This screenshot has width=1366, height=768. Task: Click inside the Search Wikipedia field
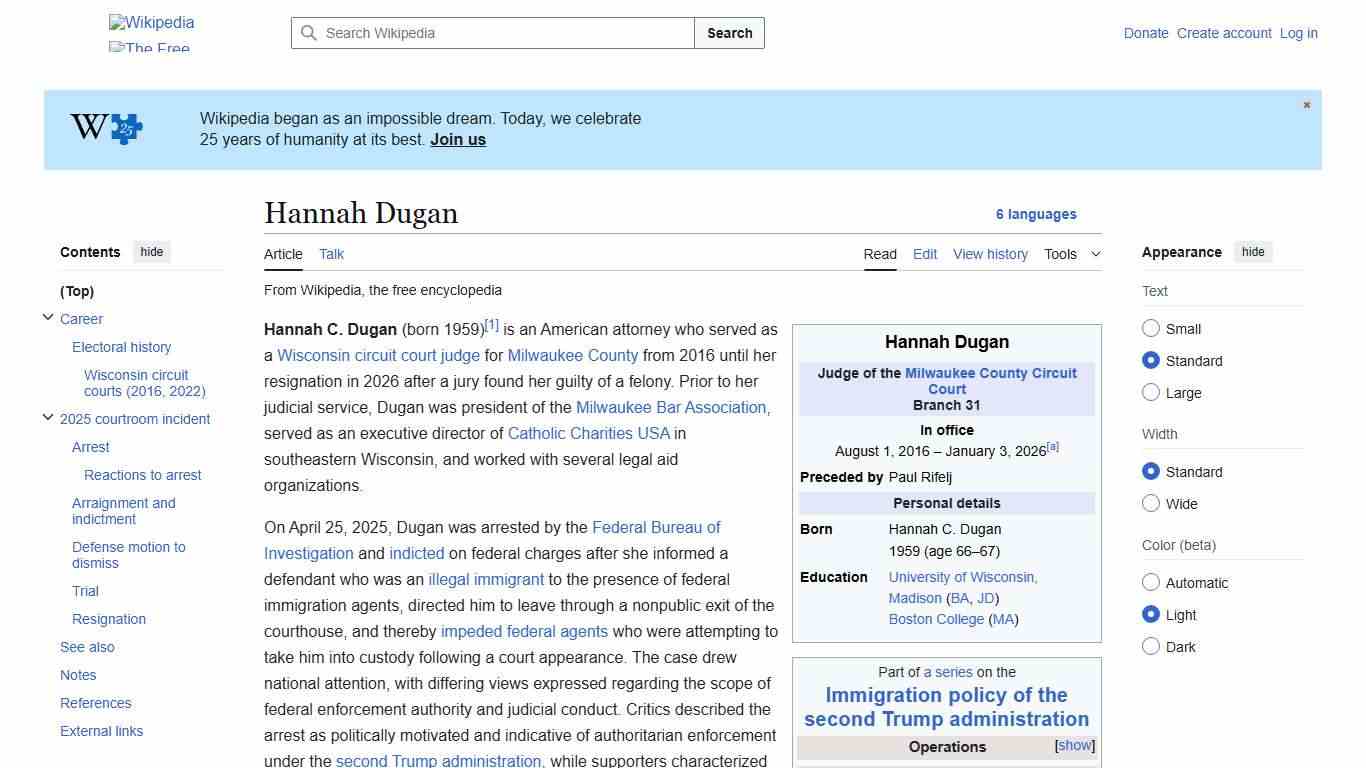pyautogui.click(x=490, y=33)
